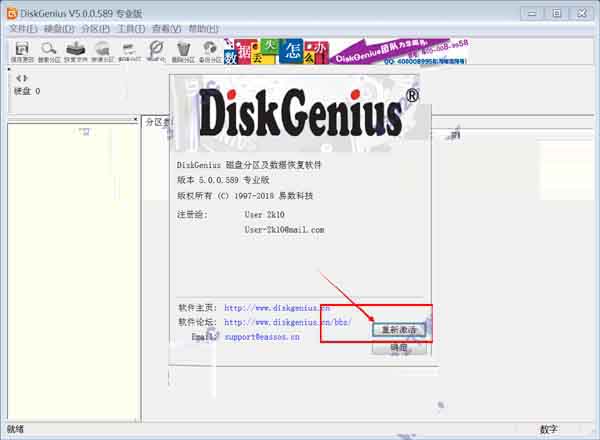Maximize the DiskGenius window
The image size is (600, 440).
coord(557,13)
